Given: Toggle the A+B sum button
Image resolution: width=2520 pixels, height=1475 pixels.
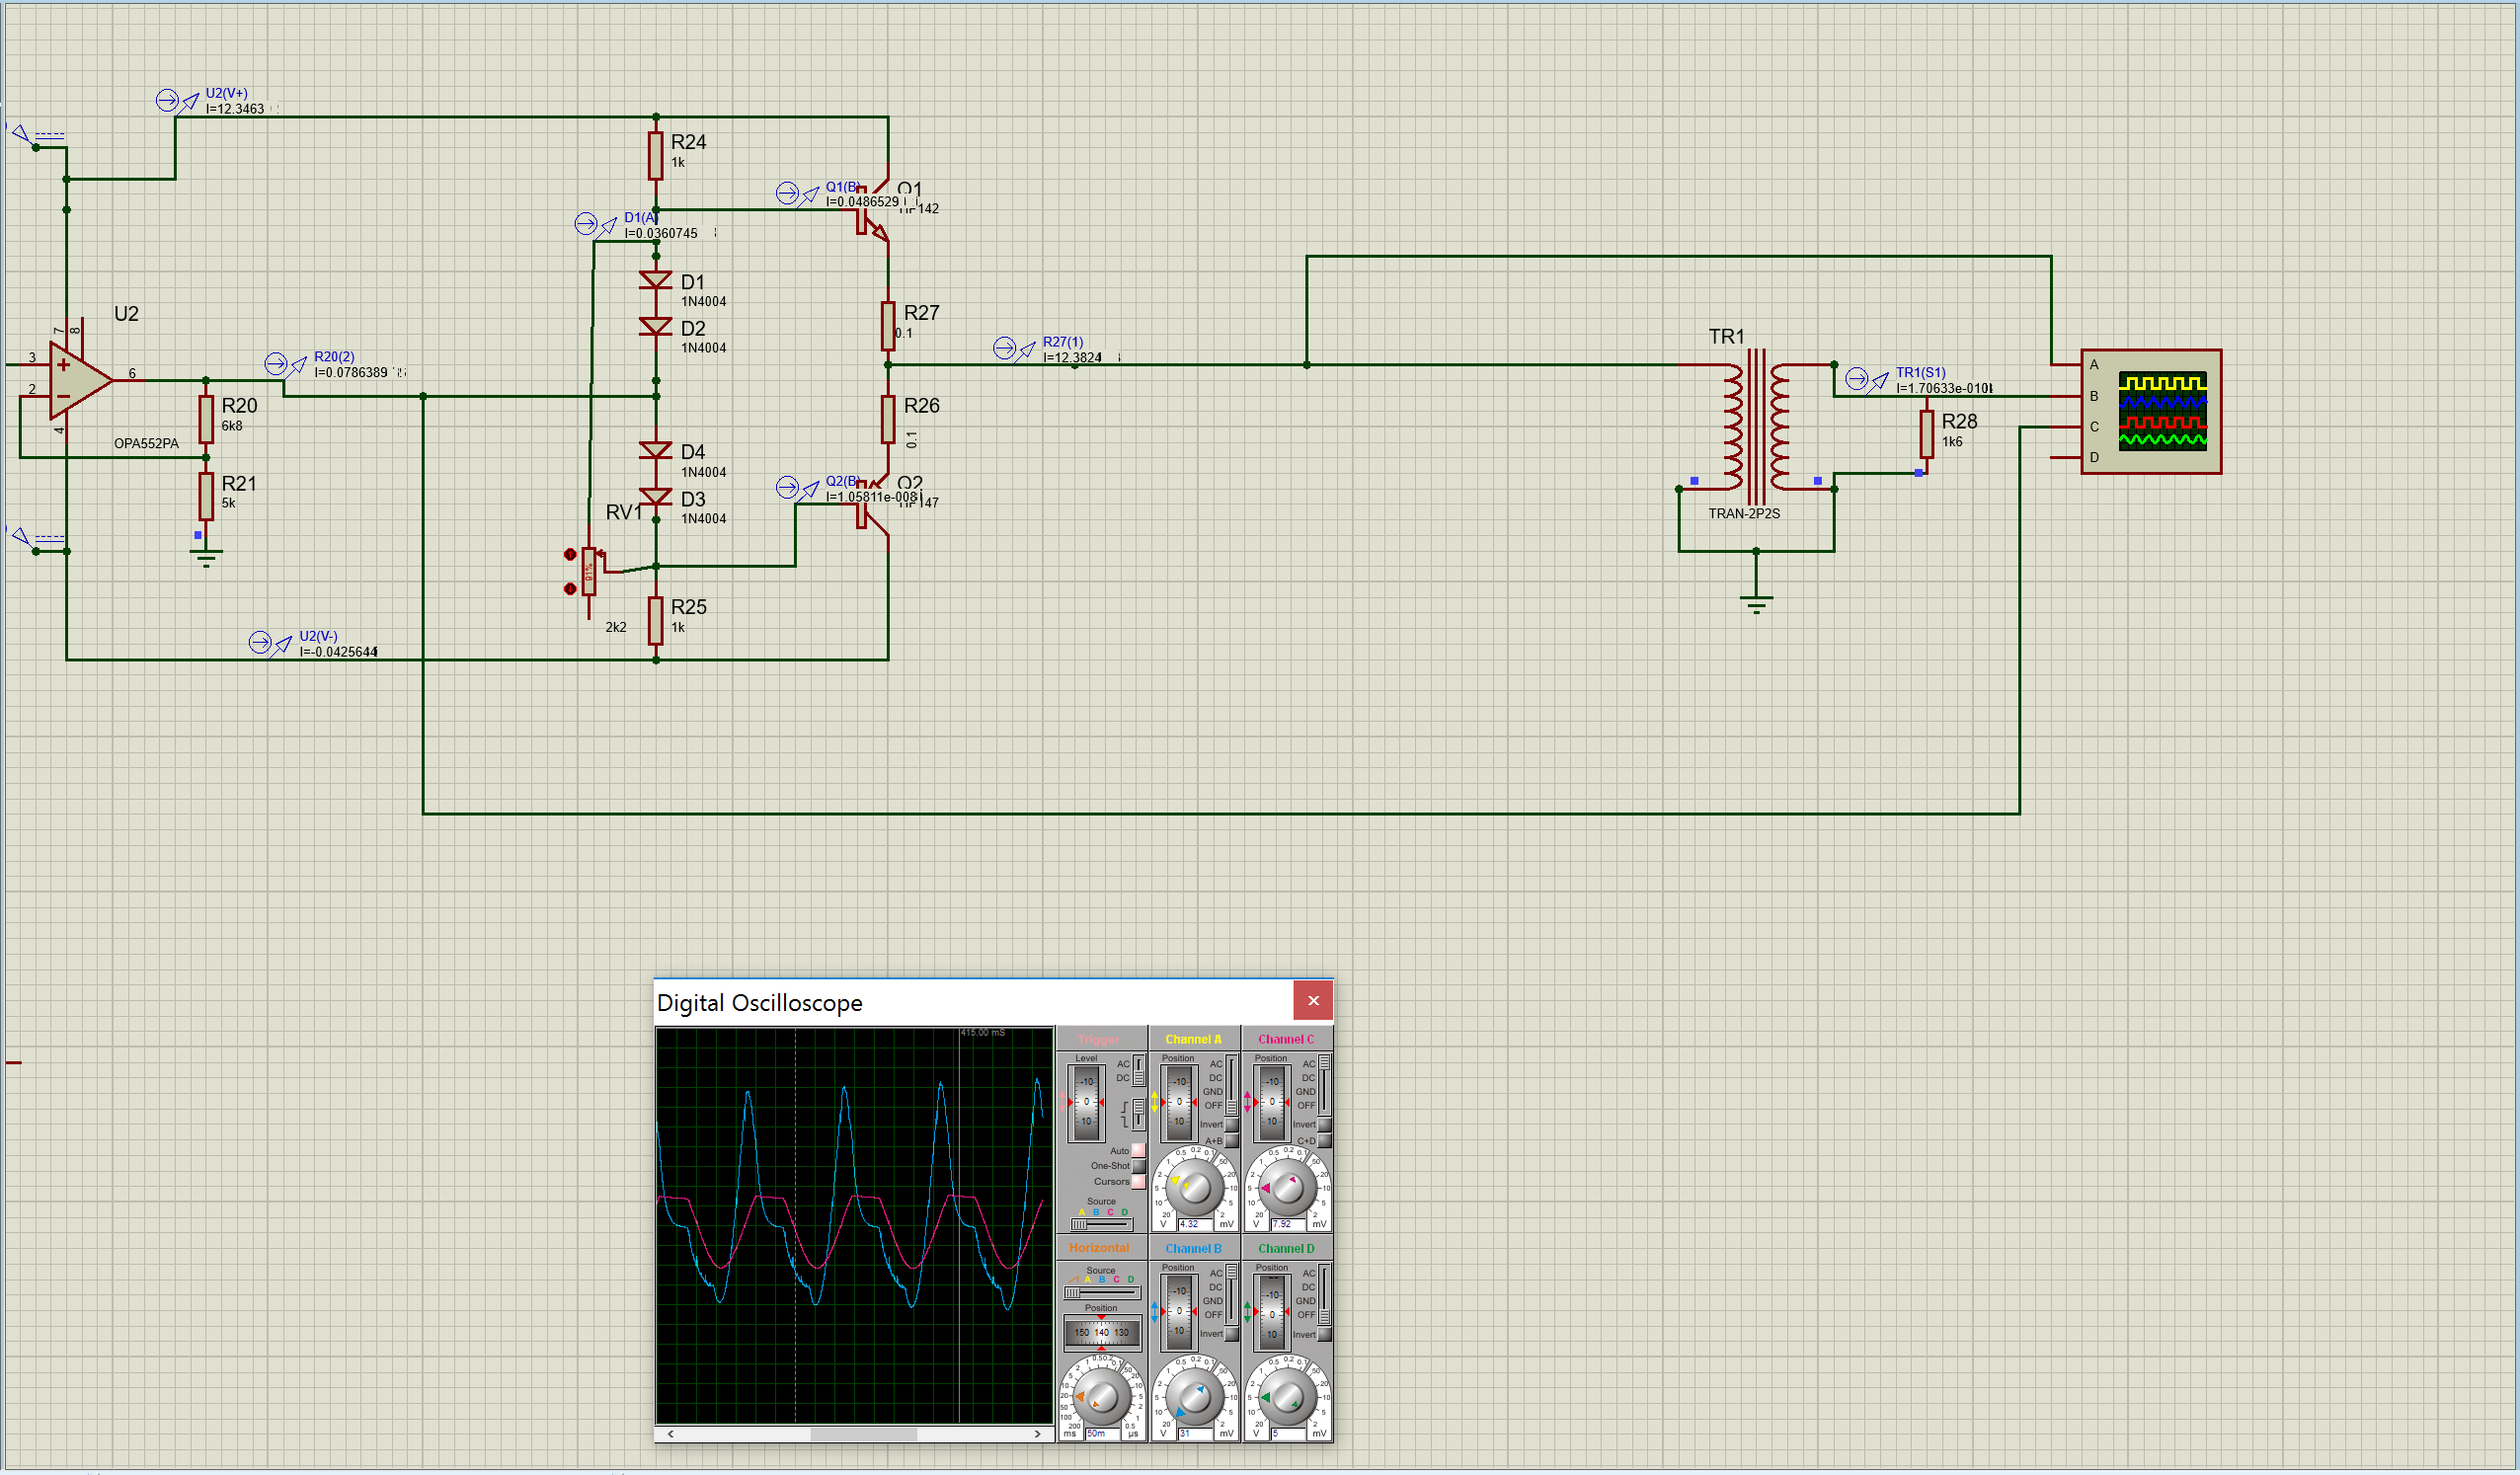Looking at the screenshot, I should tap(1232, 1141).
